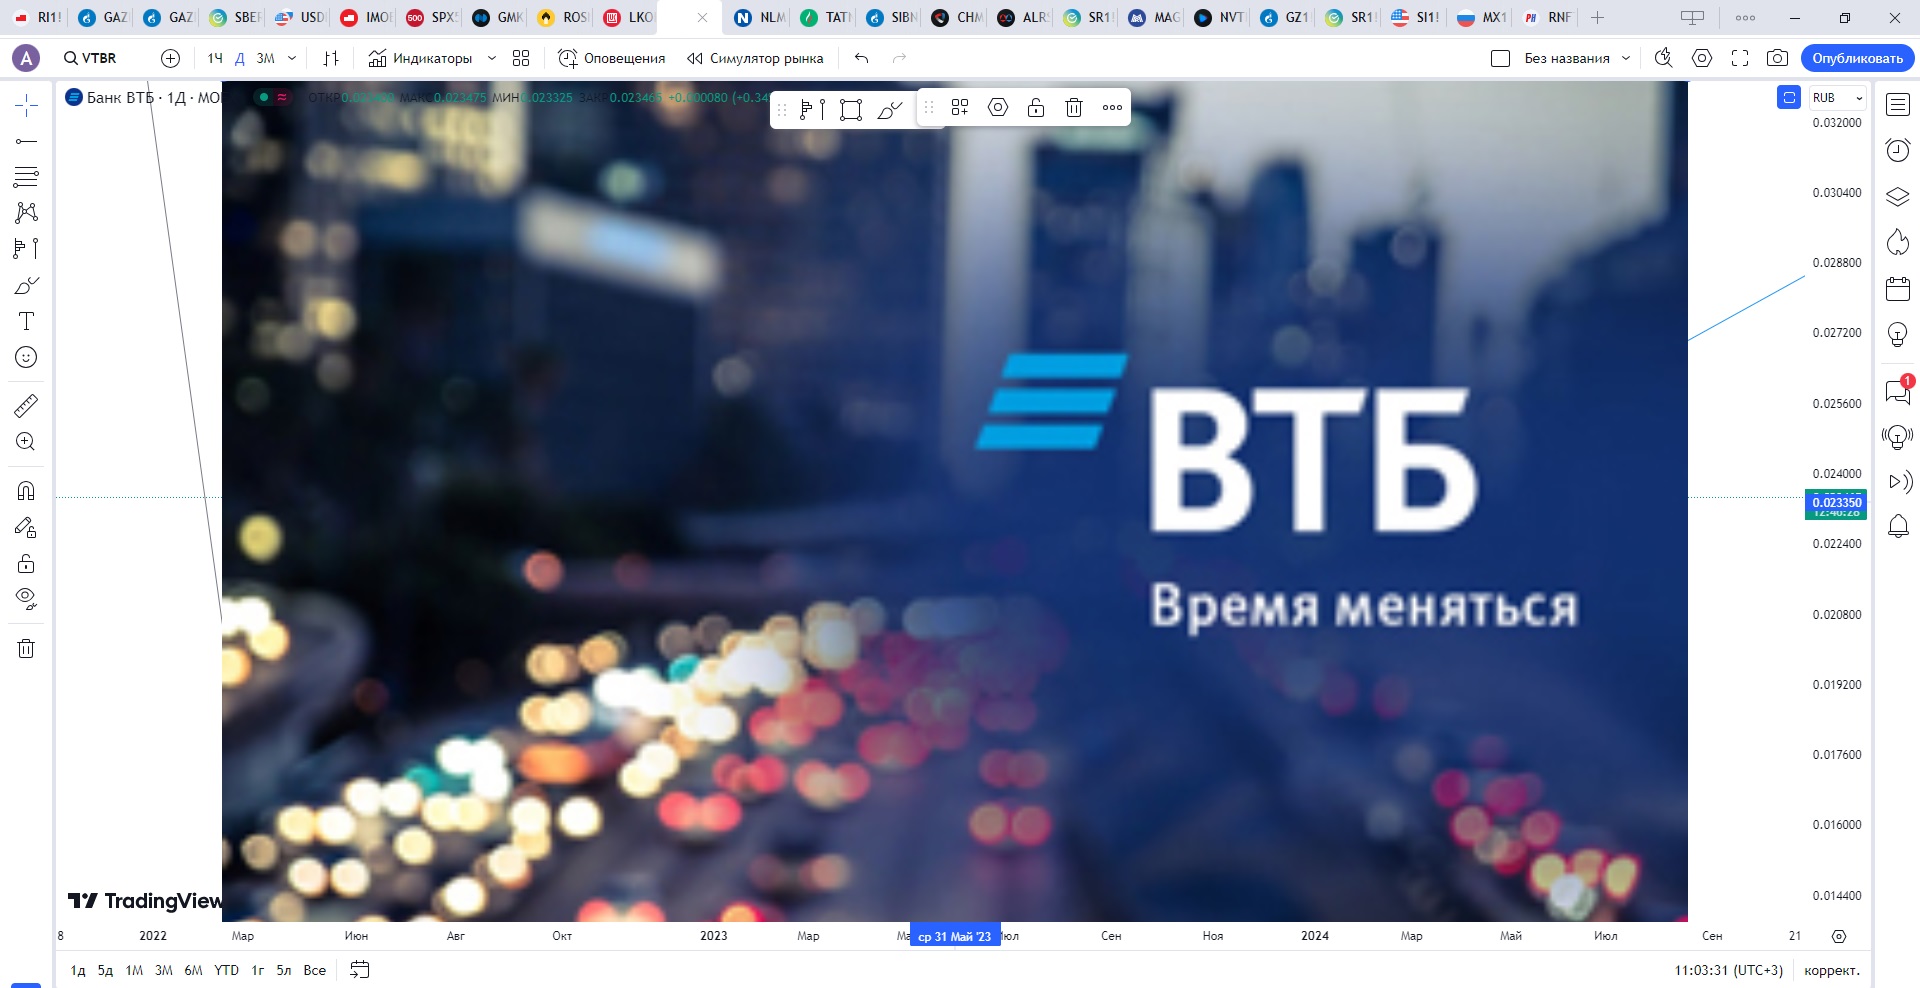Lock the selected drawing in floating toolbar
The width and height of the screenshot is (1920, 988).
(1036, 107)
